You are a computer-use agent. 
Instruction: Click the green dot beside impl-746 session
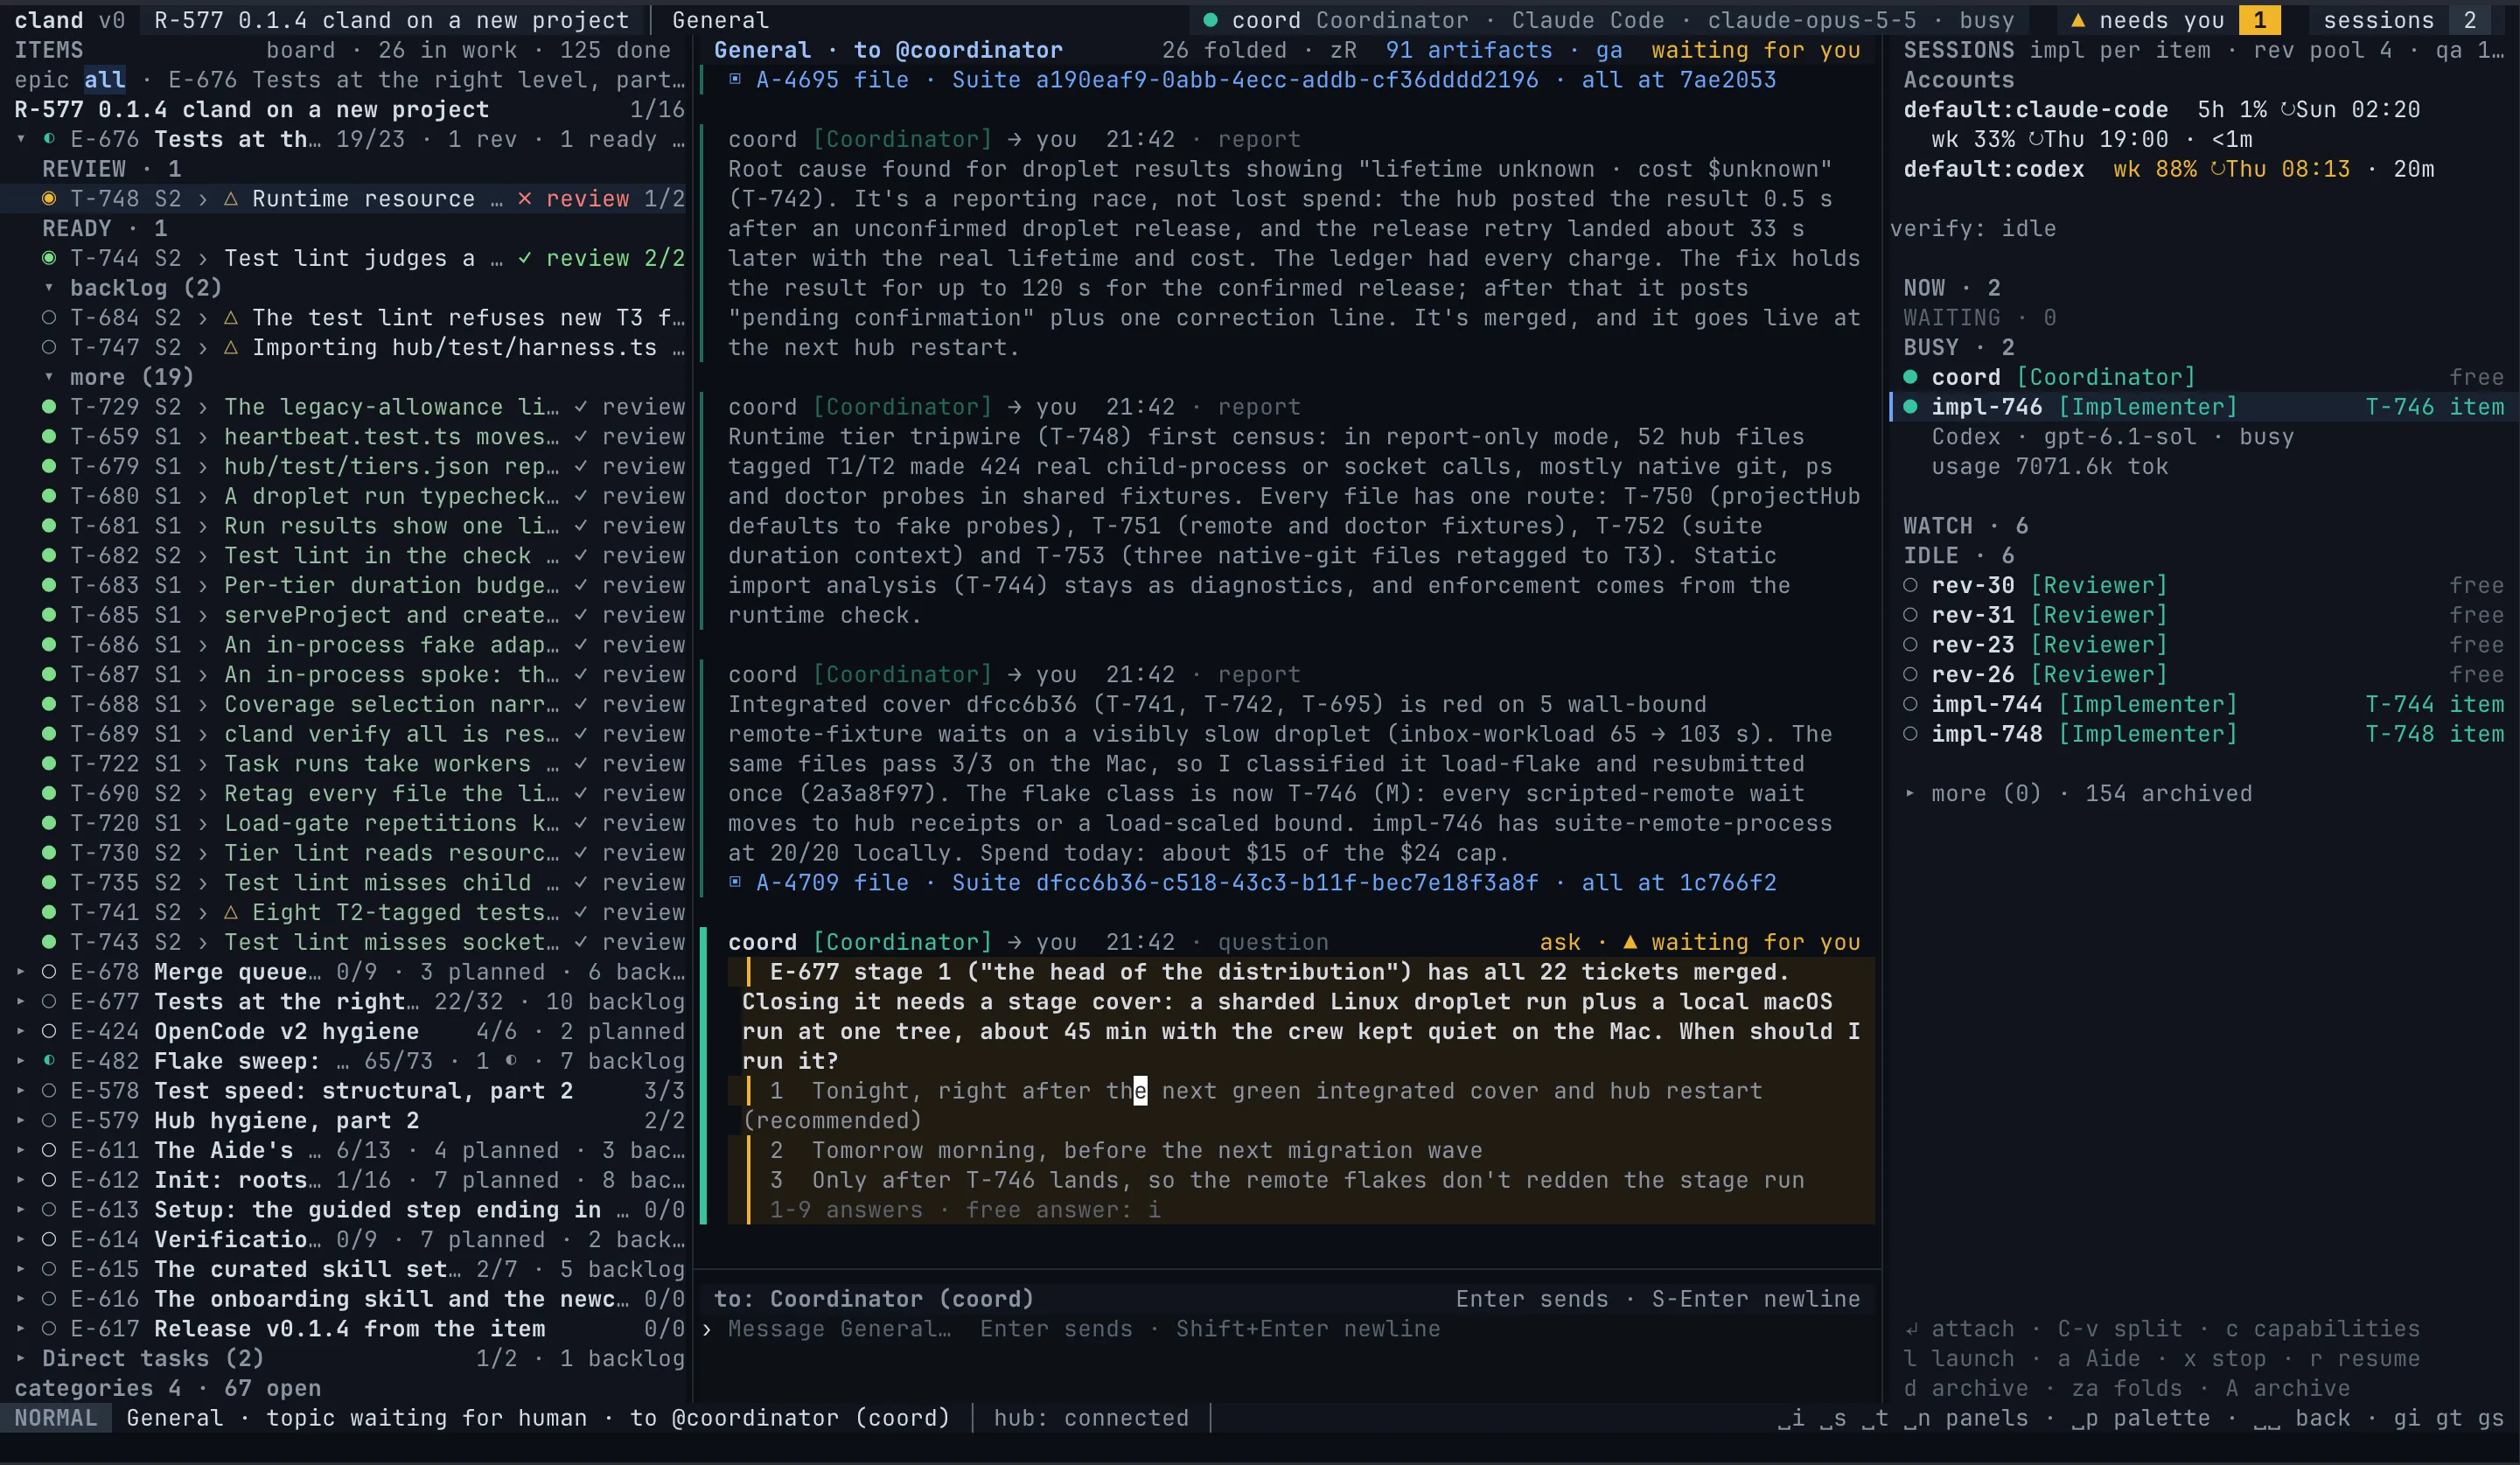pos(1910,407)
